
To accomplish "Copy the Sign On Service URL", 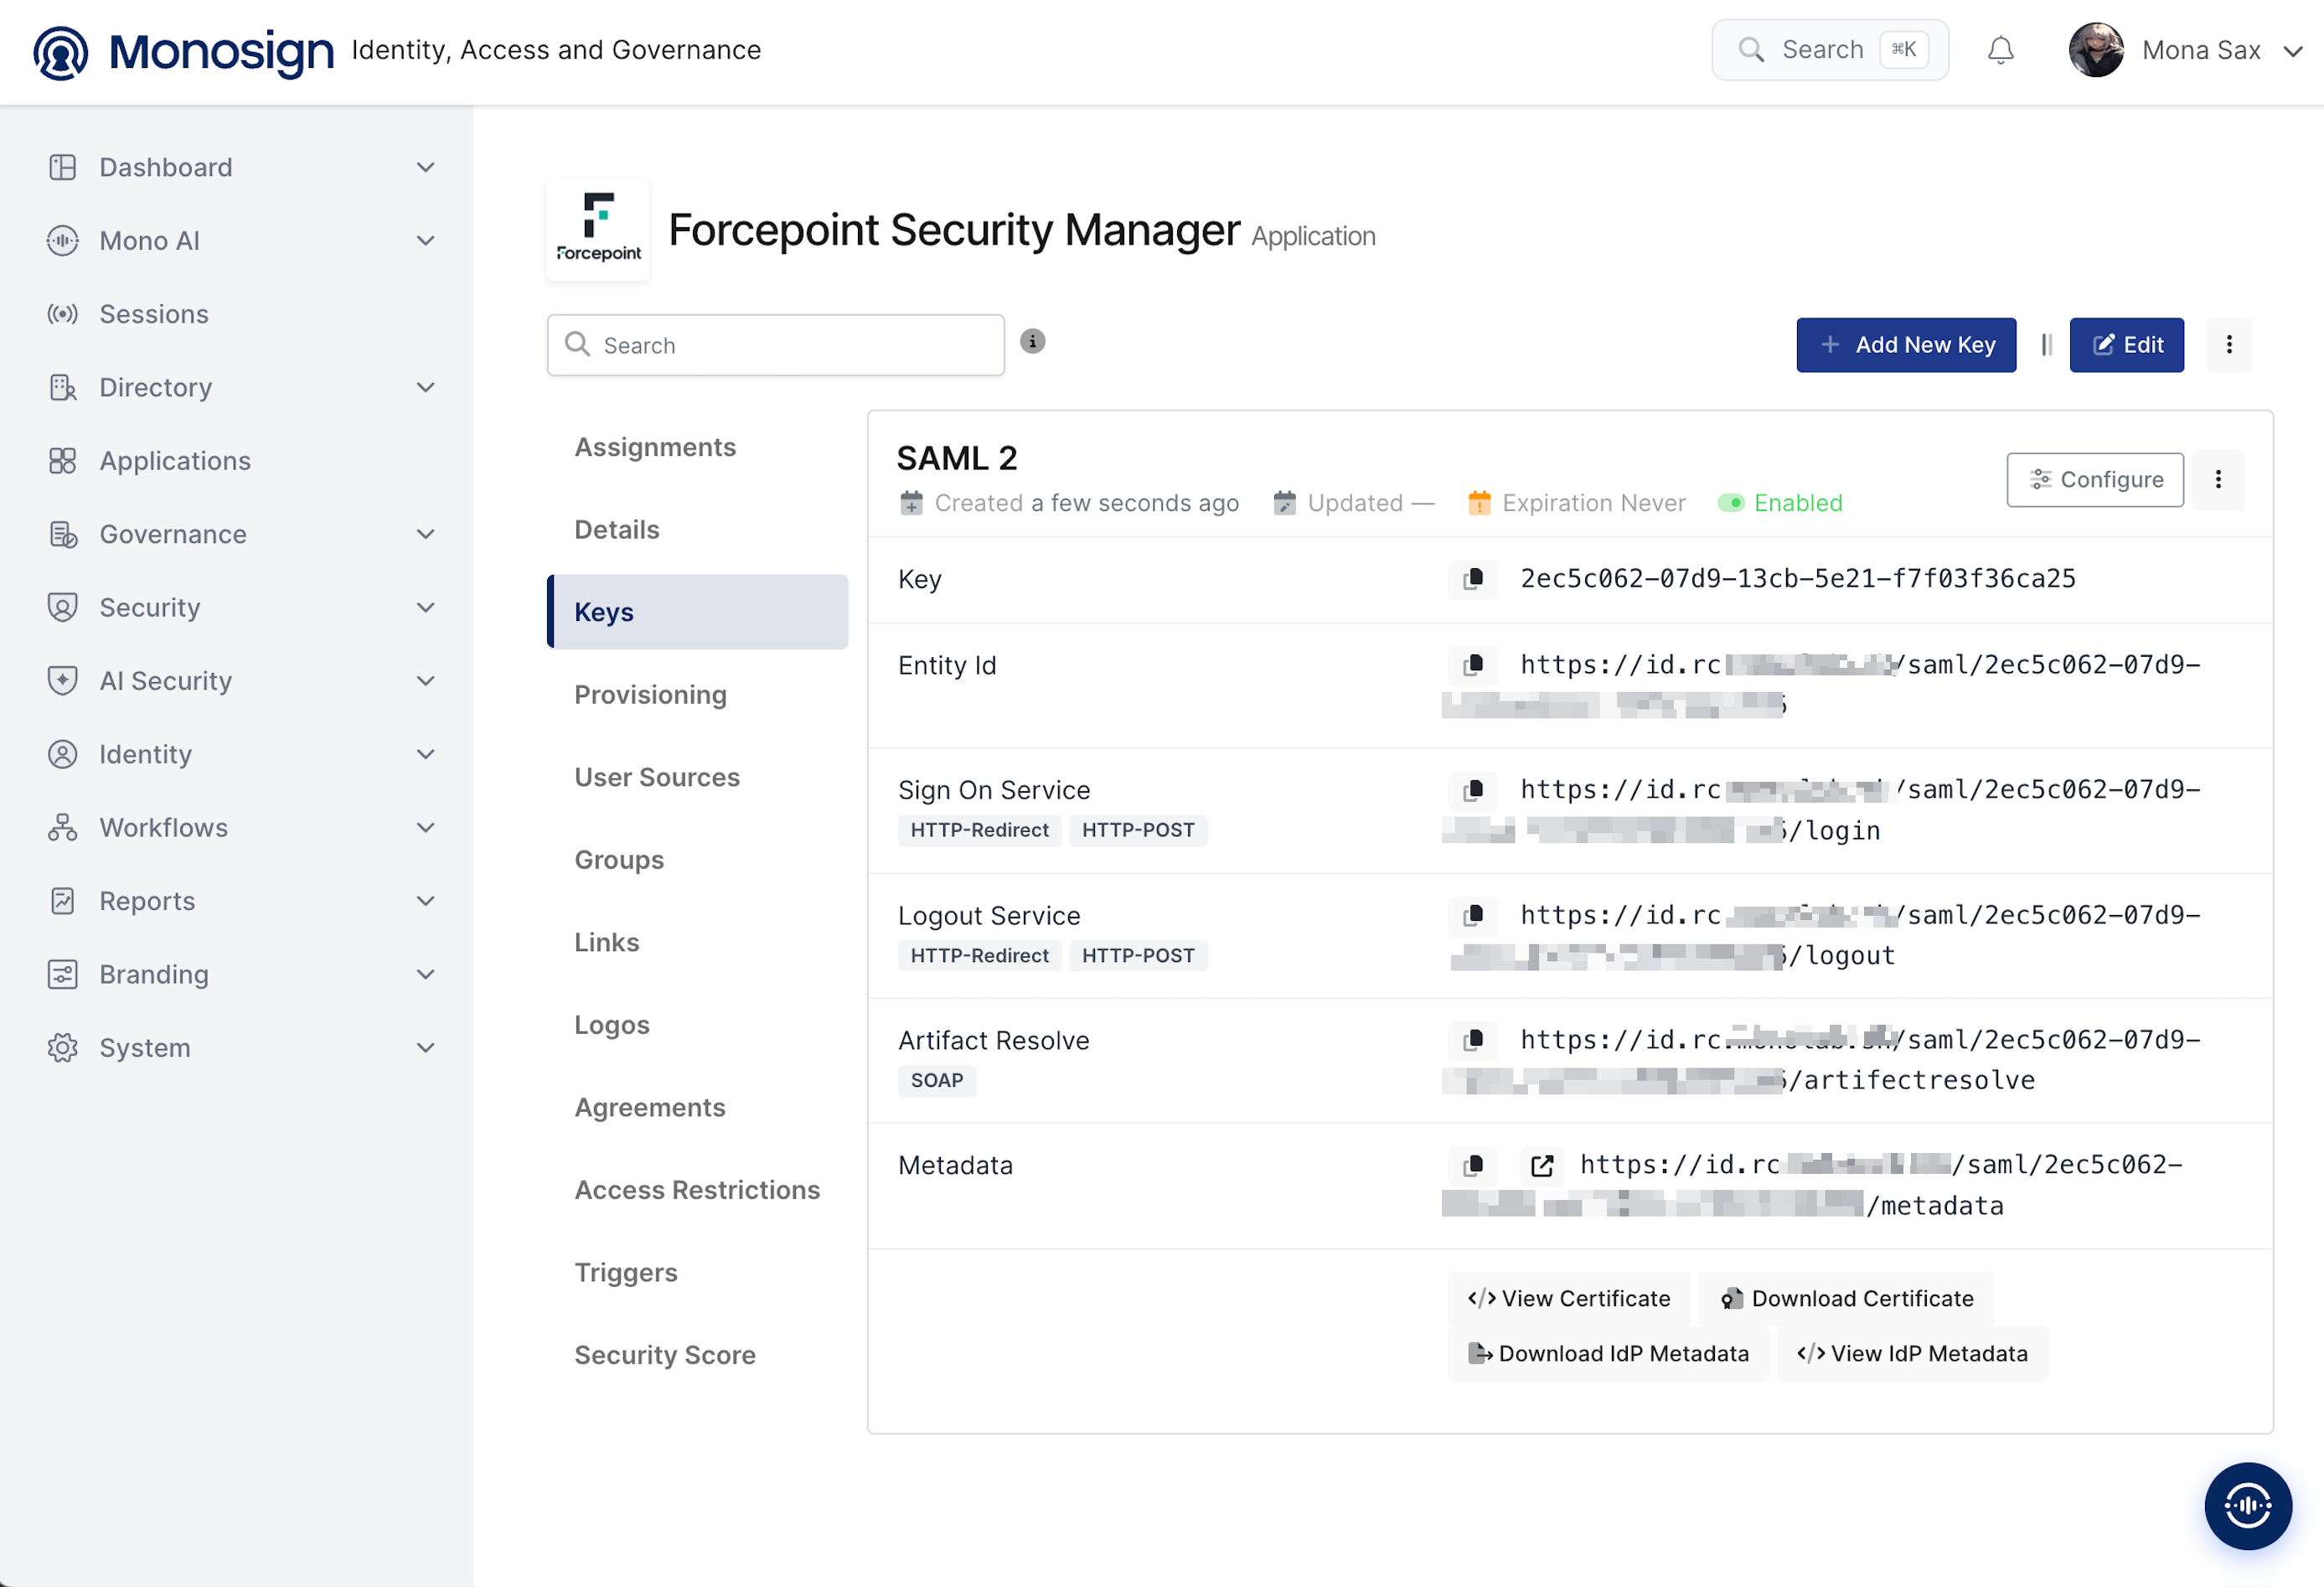I will [x=1473, y=790].
